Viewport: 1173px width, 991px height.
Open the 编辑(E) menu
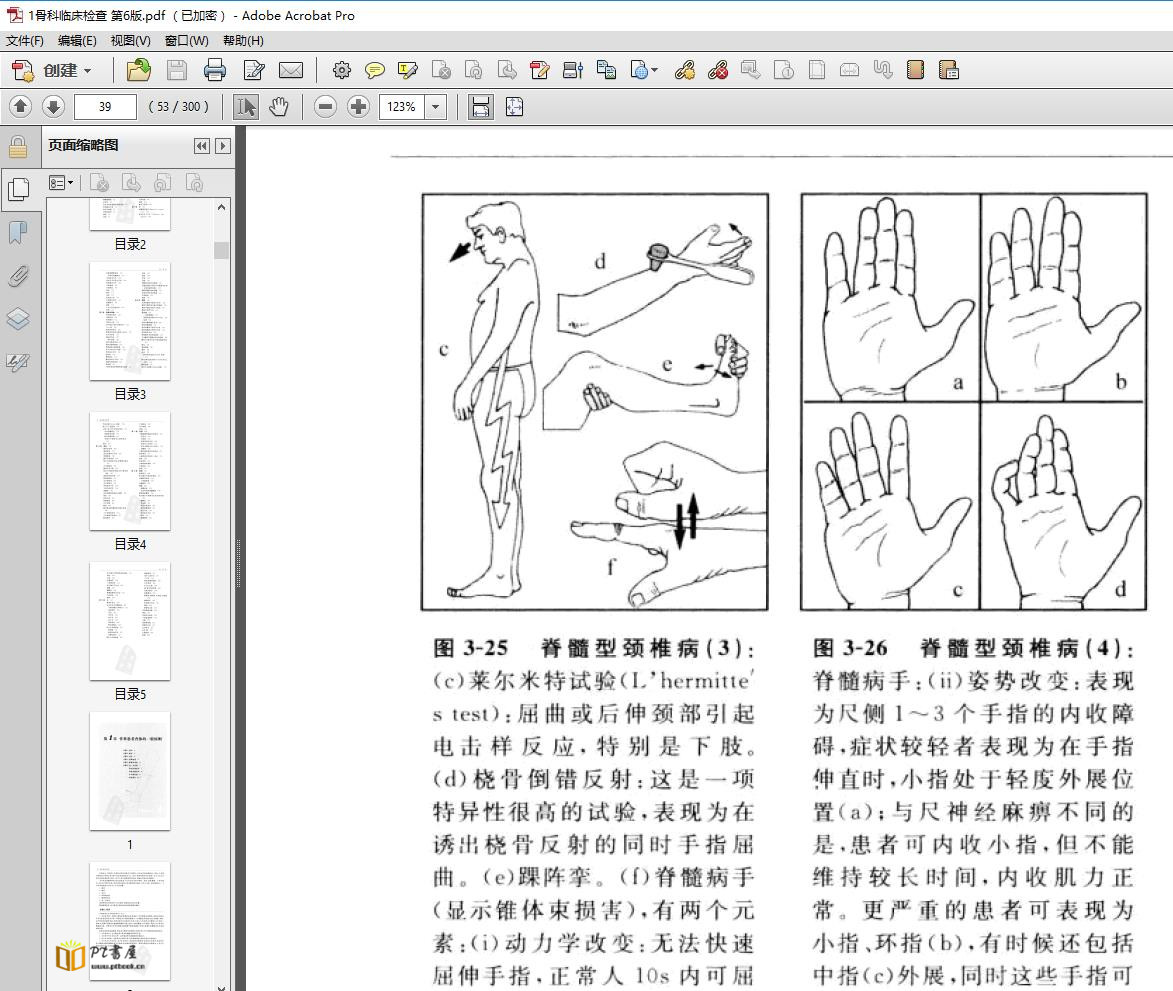tap(77, 40)
